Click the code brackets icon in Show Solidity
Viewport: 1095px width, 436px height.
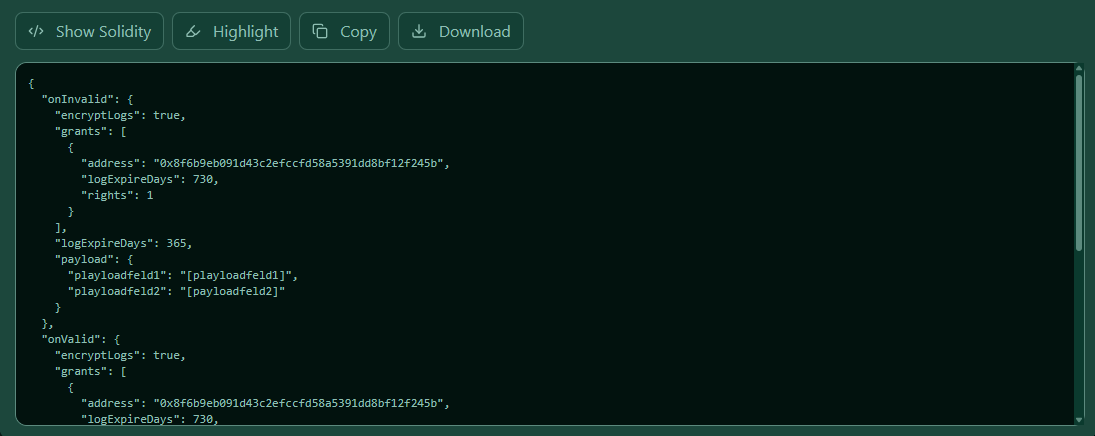pos(36,31)
